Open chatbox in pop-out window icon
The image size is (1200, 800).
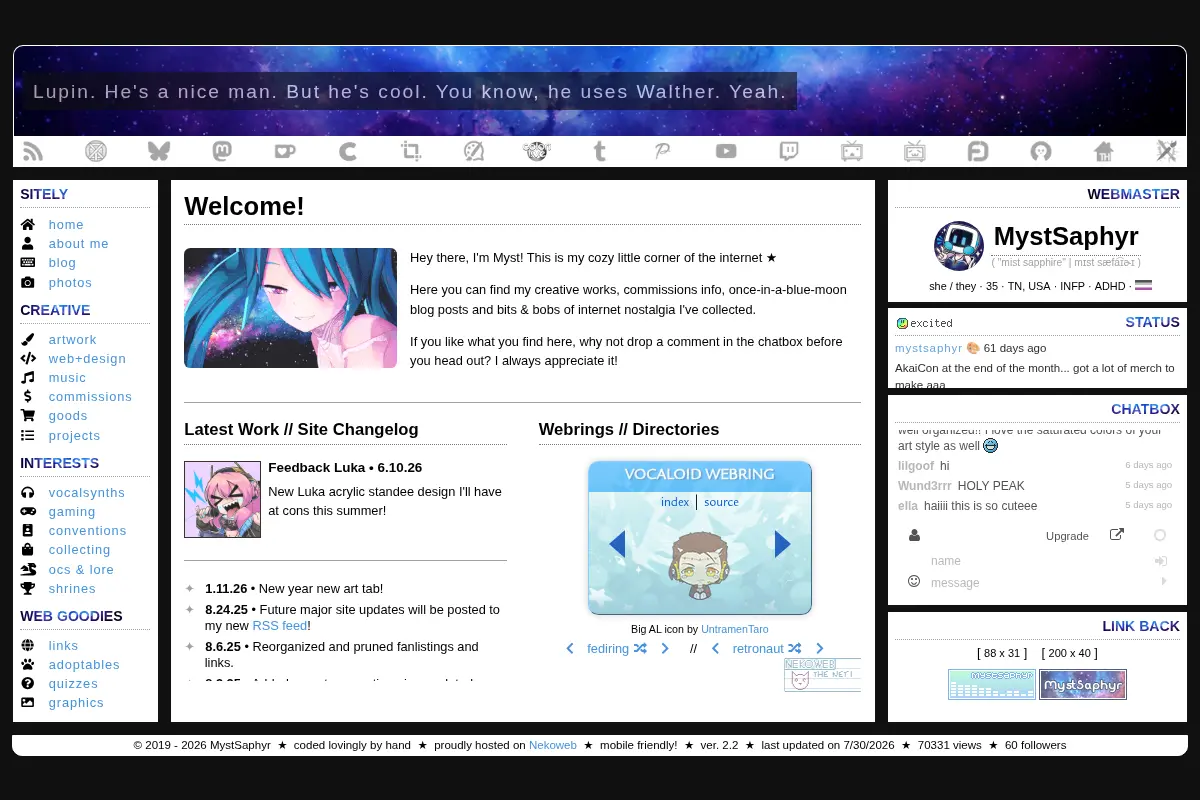click(x=1117, y=534)
